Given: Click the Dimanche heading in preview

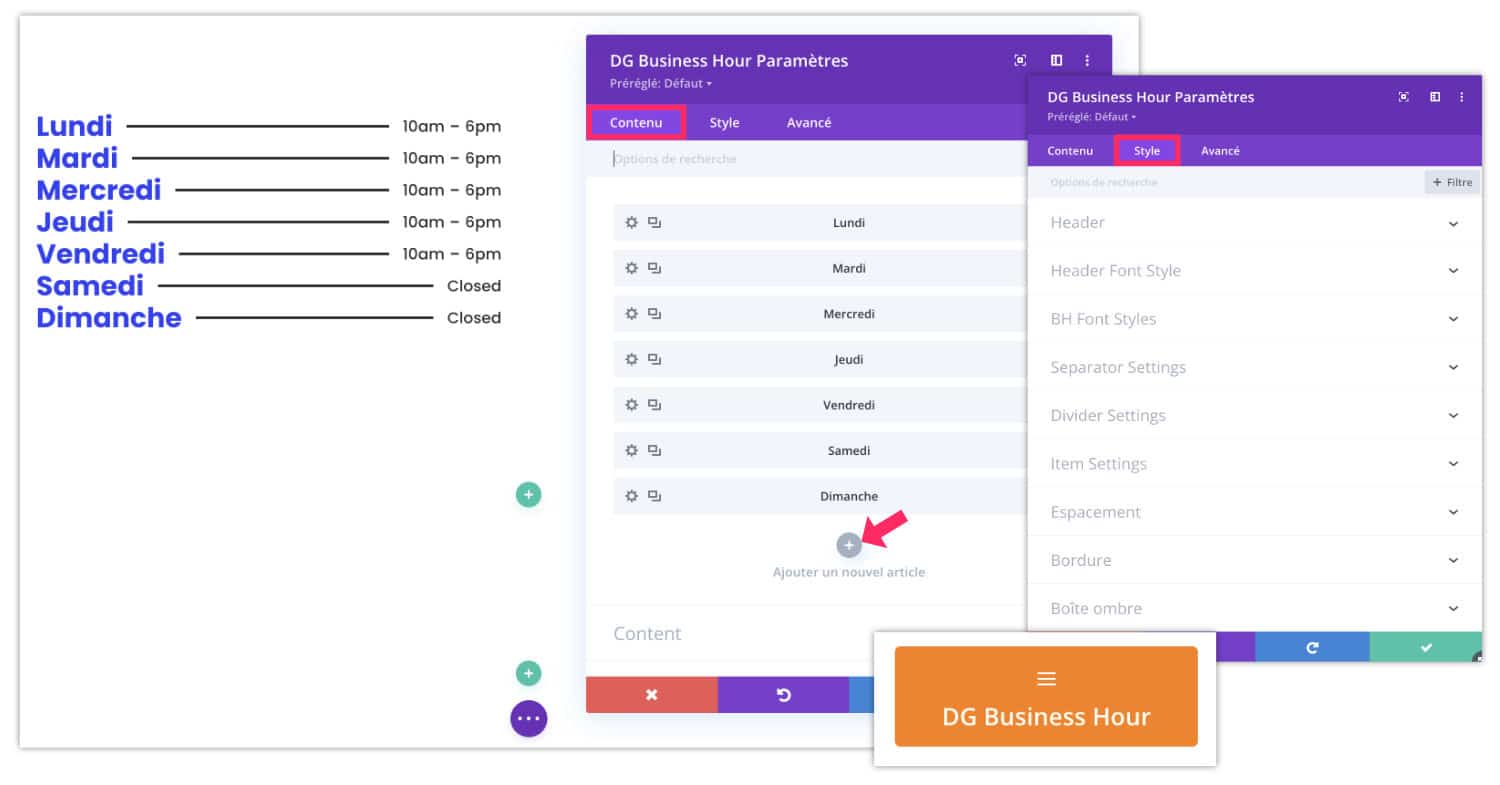Looking at the screenshot, I should tap(109, 318).
